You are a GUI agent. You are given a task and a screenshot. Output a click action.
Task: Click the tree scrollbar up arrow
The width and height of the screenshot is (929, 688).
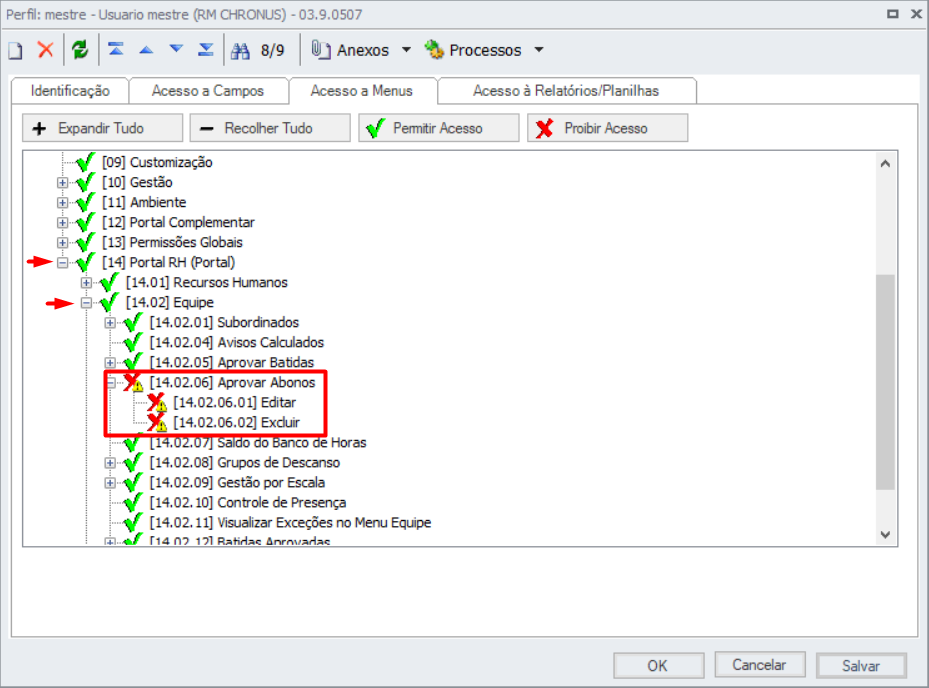[x=885, y=164]
